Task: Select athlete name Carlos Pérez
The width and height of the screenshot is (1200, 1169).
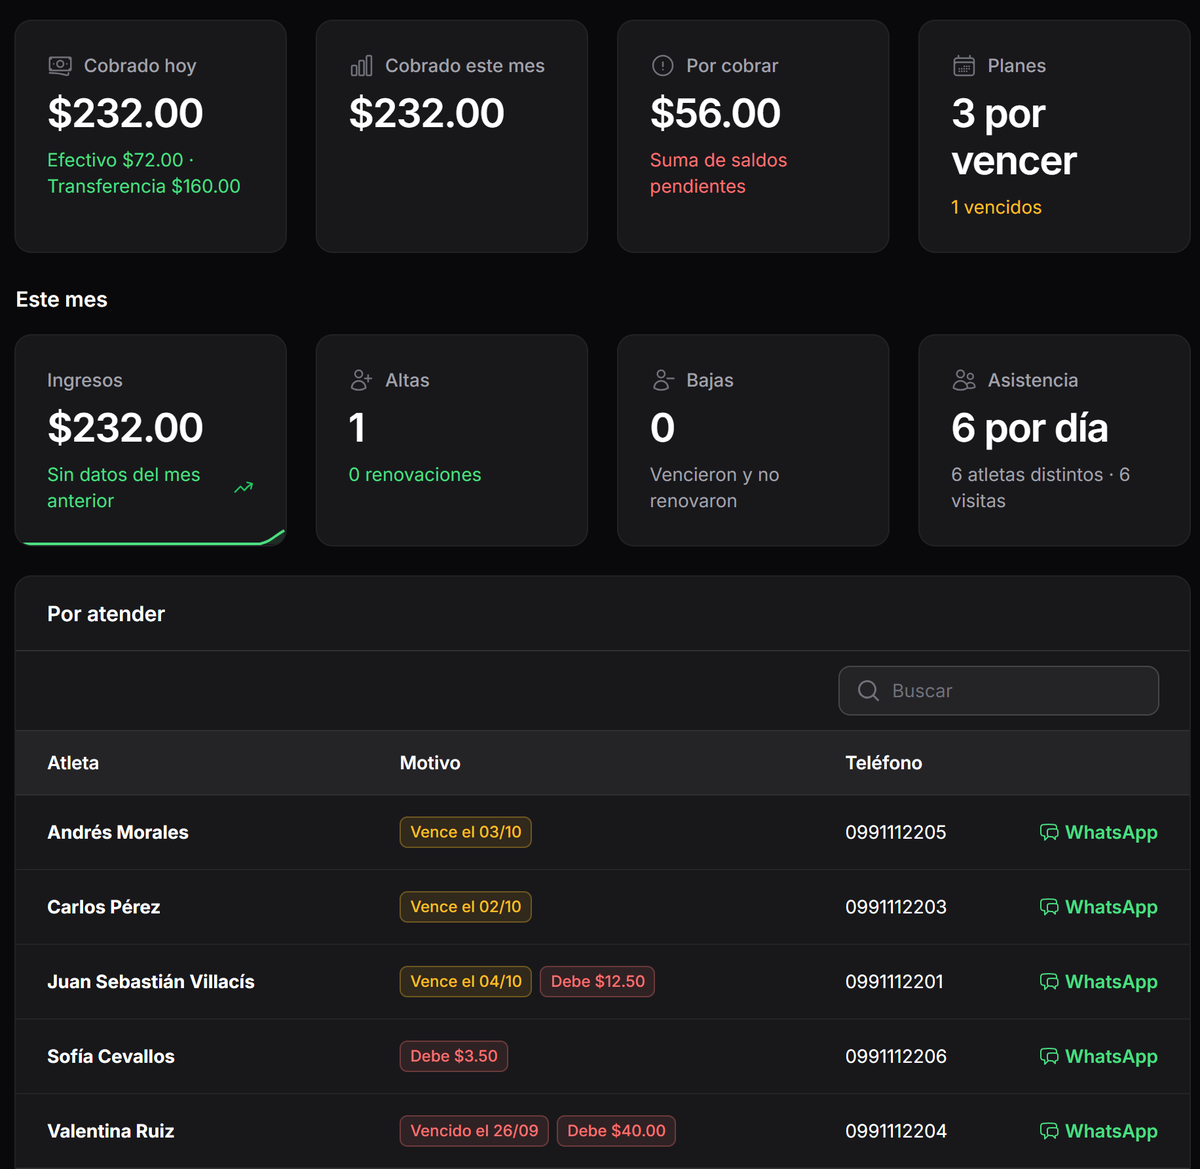Action: [x=104, y=907]
